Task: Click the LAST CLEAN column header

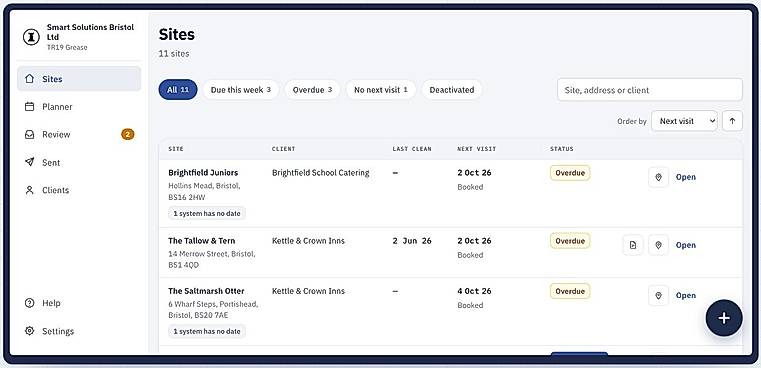Action: pyautogui.click(x=412, y=149)
